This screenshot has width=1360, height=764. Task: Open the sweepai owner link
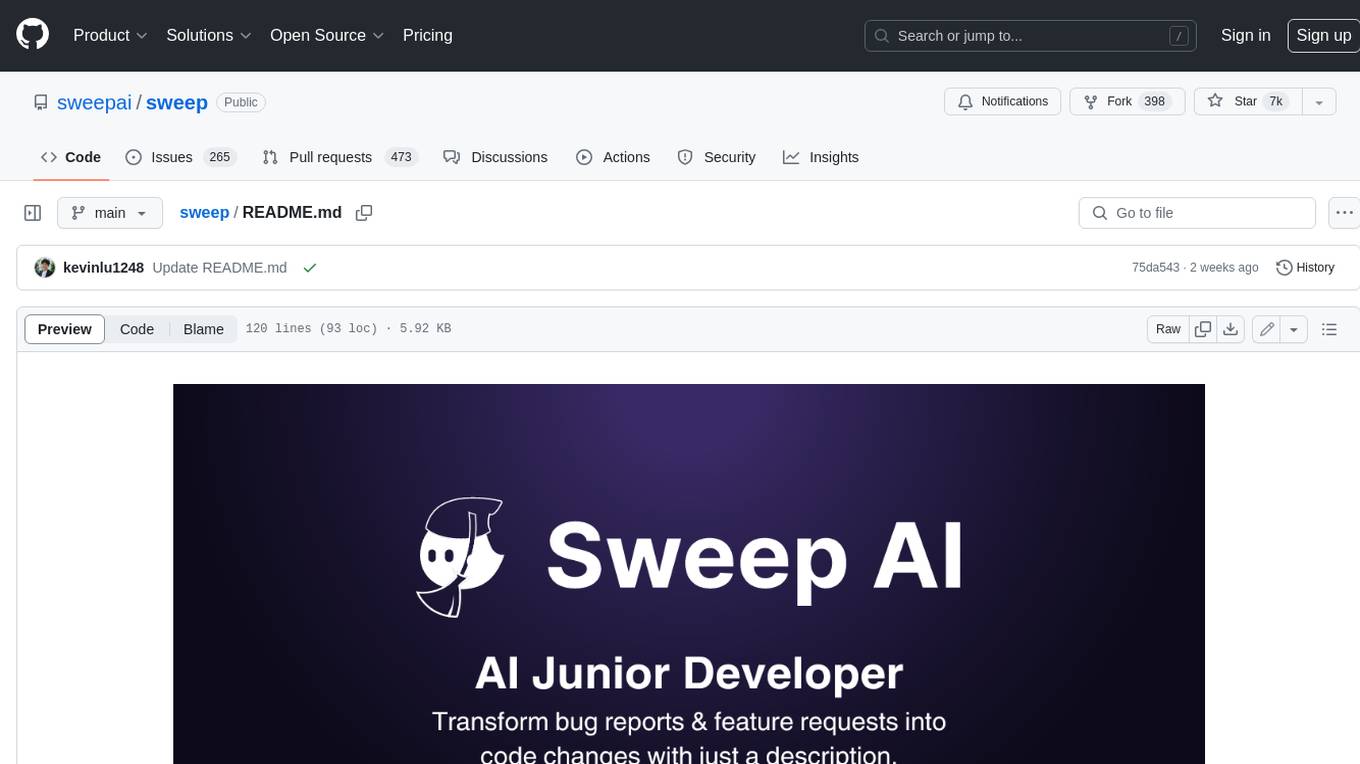94,102
